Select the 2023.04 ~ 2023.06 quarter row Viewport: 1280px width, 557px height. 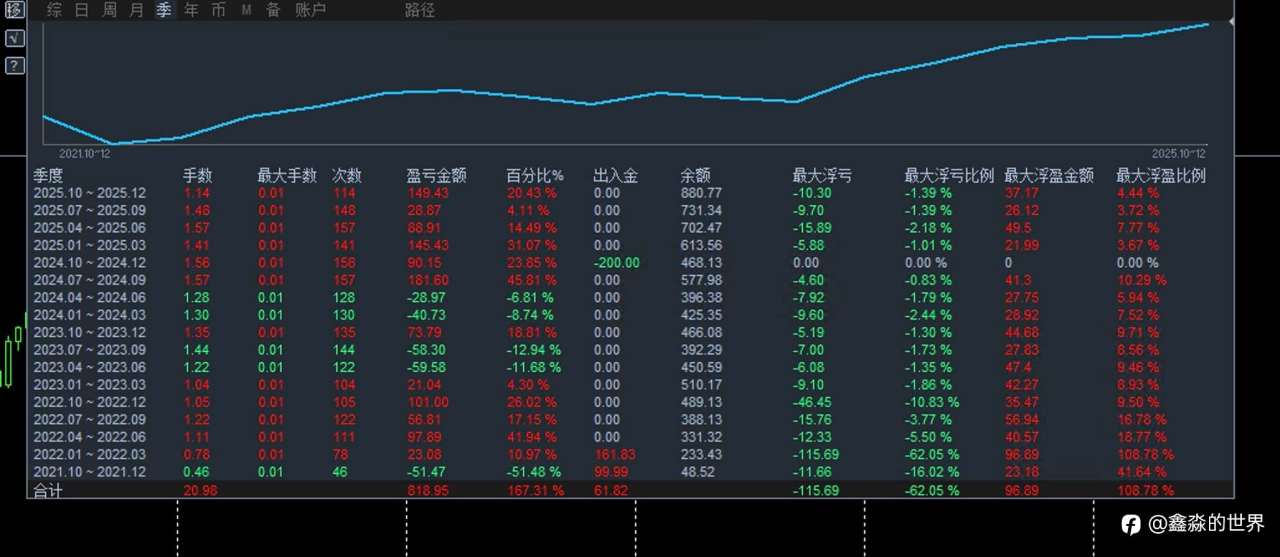click(630, 367)
